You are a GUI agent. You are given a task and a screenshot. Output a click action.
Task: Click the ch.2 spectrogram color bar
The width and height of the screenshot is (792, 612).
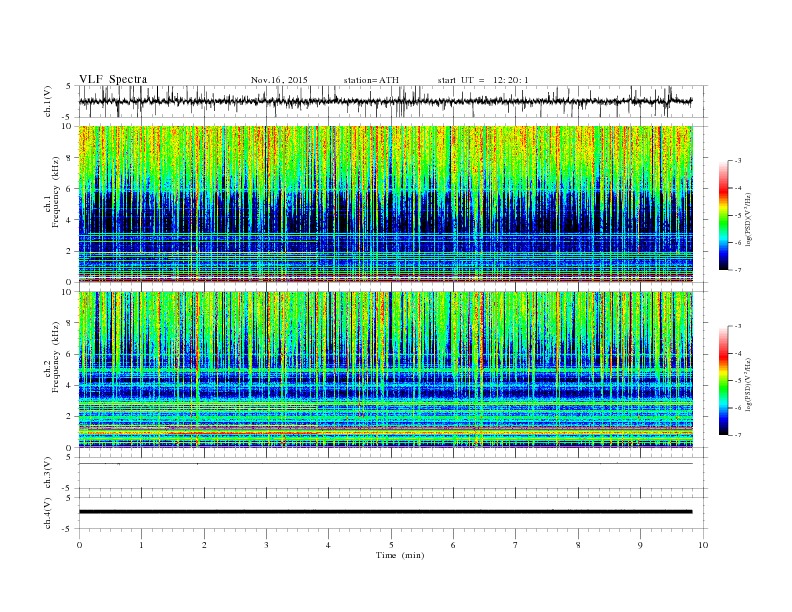[x=723, y=381]
